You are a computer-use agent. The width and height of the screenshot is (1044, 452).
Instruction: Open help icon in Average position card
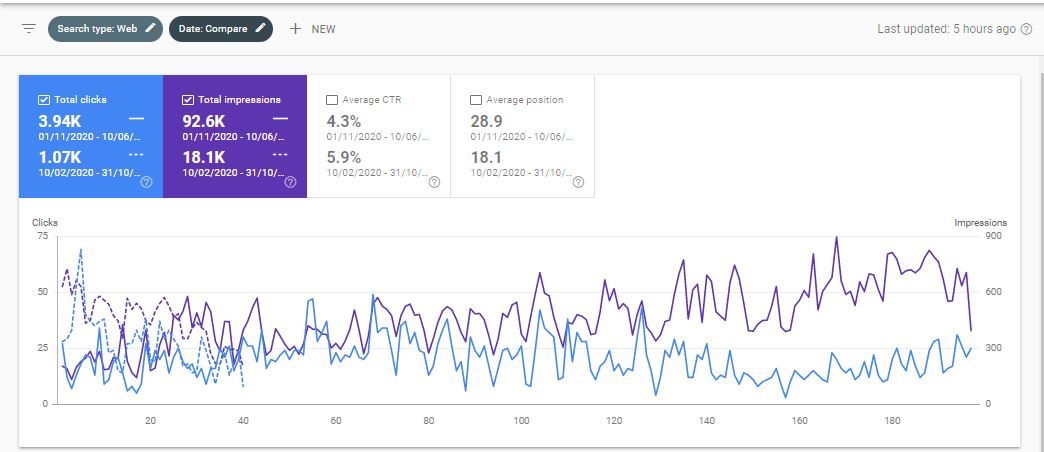(578, 182)
